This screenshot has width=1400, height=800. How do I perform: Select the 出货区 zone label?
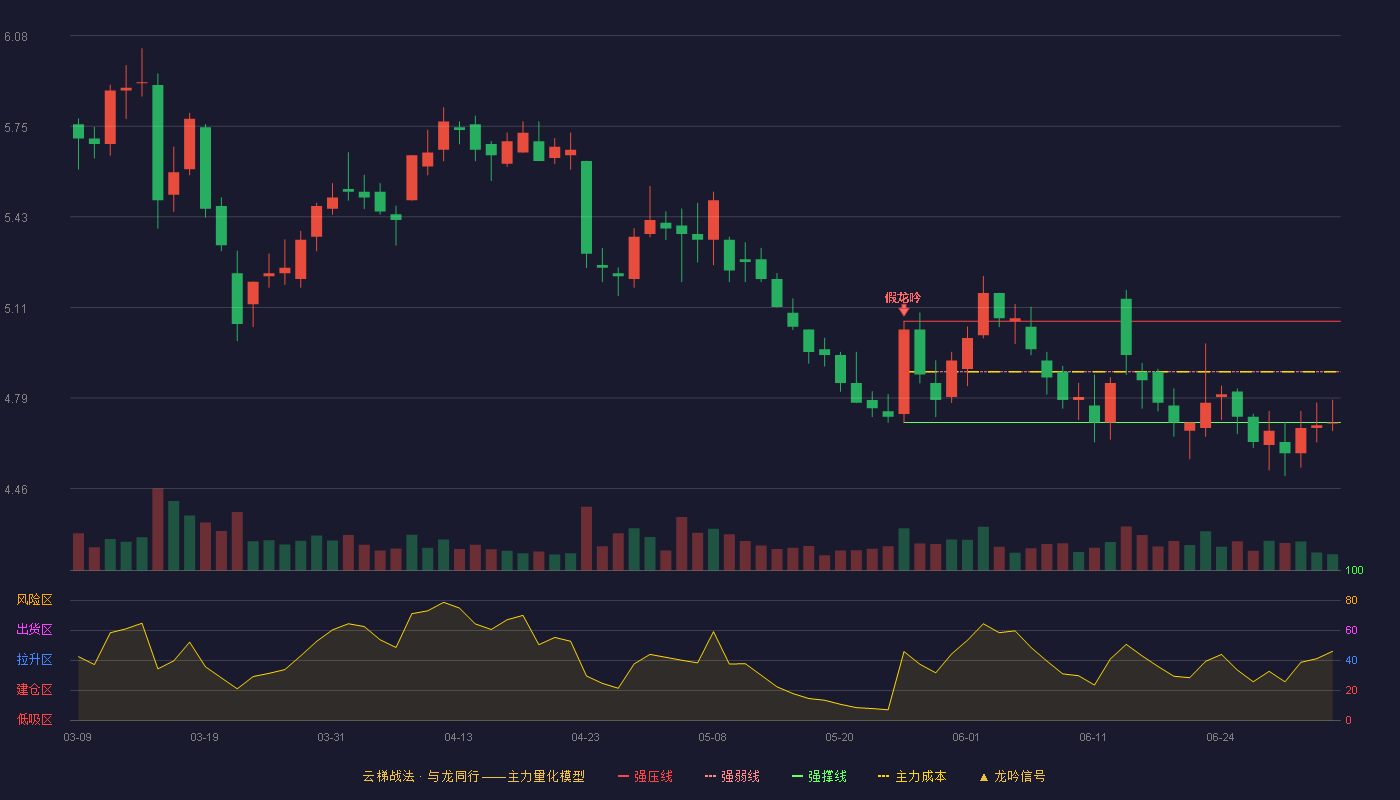pos(34,630)
